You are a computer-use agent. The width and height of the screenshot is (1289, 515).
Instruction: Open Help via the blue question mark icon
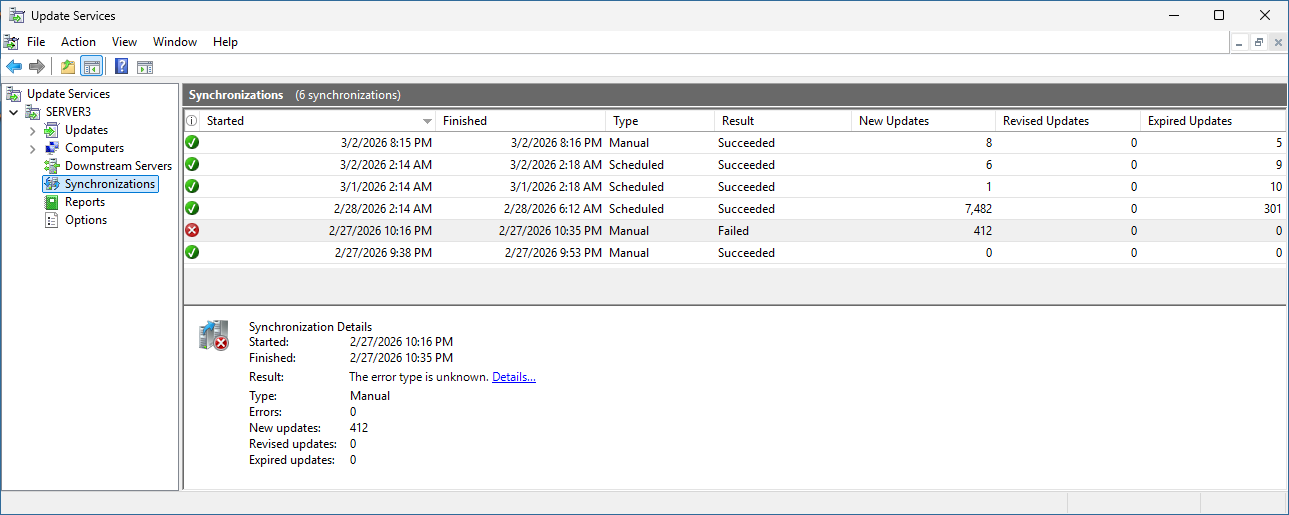[121, 67]
